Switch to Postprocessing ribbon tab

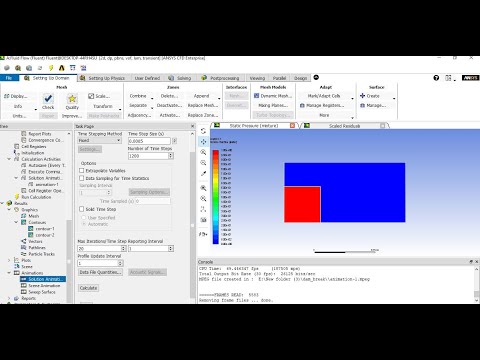click(x=221, y=78)
